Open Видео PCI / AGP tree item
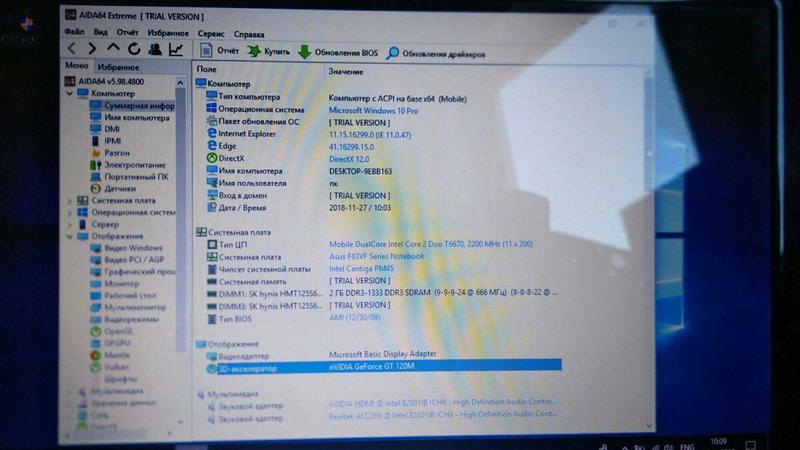Viewport: 800px width, 450px height. click(x=134, y=260)
